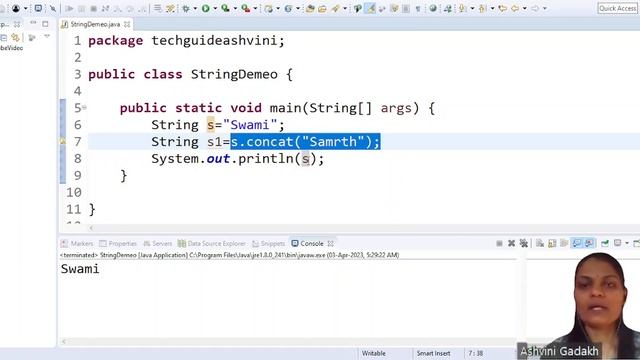Image resolution: width=640 pixels, height=360 pixels.
Task: Click Remove All Terminated Launches double-X icon
Action: coord(524,244)
